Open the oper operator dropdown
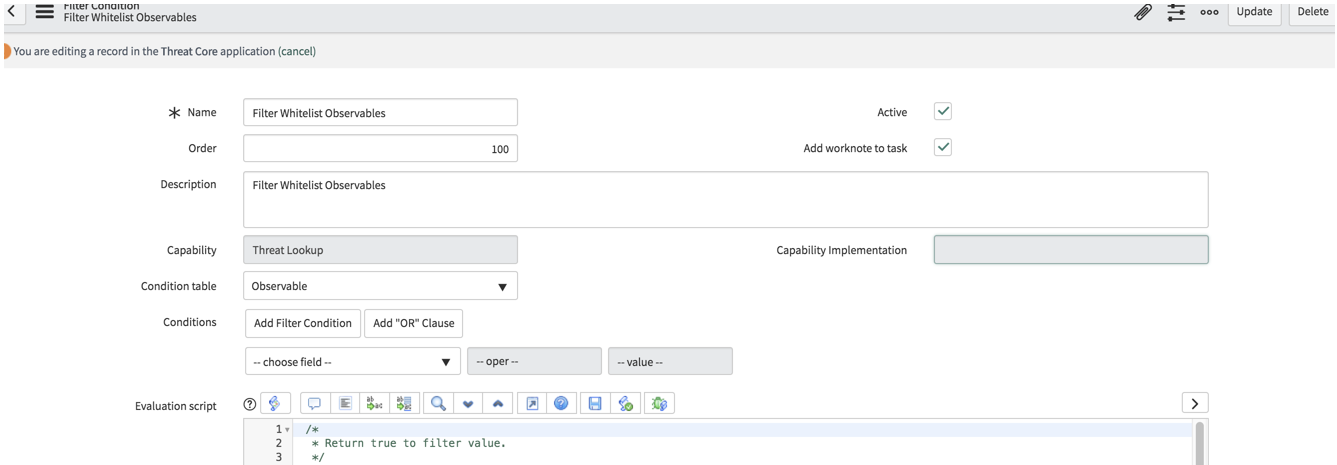1337x465 pixels. tap(534, 361)
